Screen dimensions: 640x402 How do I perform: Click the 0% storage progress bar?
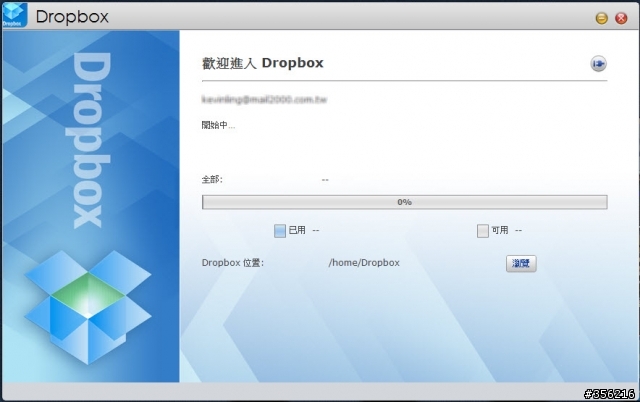click(404, 202)
